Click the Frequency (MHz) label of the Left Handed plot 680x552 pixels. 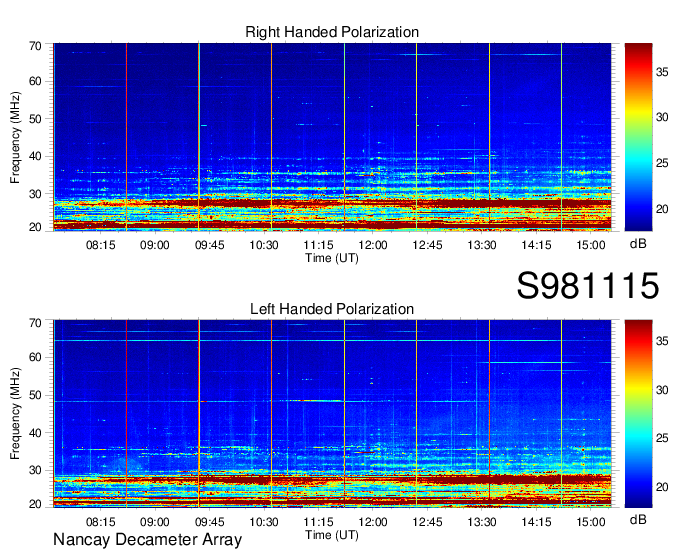(15, 414)
